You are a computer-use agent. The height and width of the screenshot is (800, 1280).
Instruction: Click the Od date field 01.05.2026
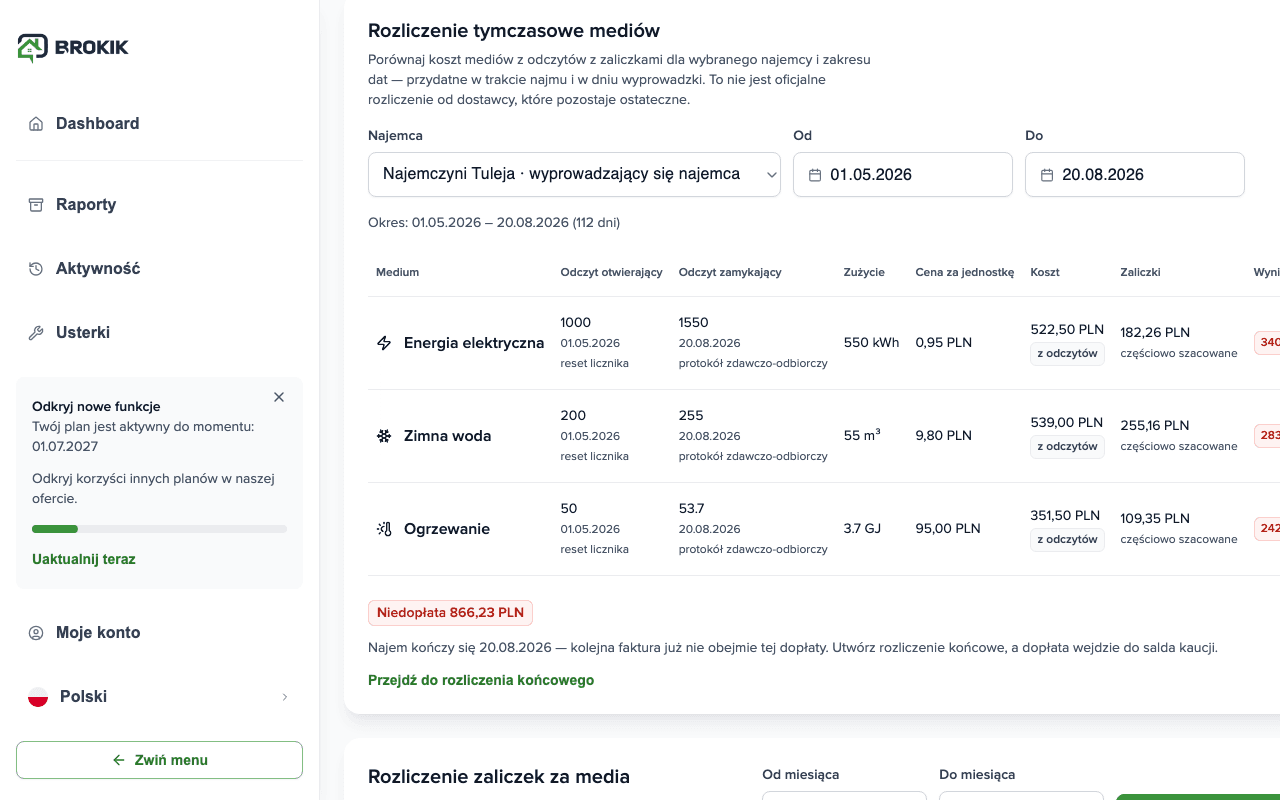(903, 174)
